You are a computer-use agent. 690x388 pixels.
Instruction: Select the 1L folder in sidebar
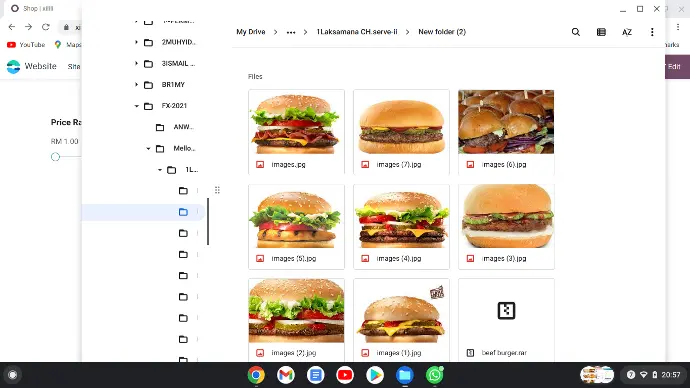[x=183, y=170]
